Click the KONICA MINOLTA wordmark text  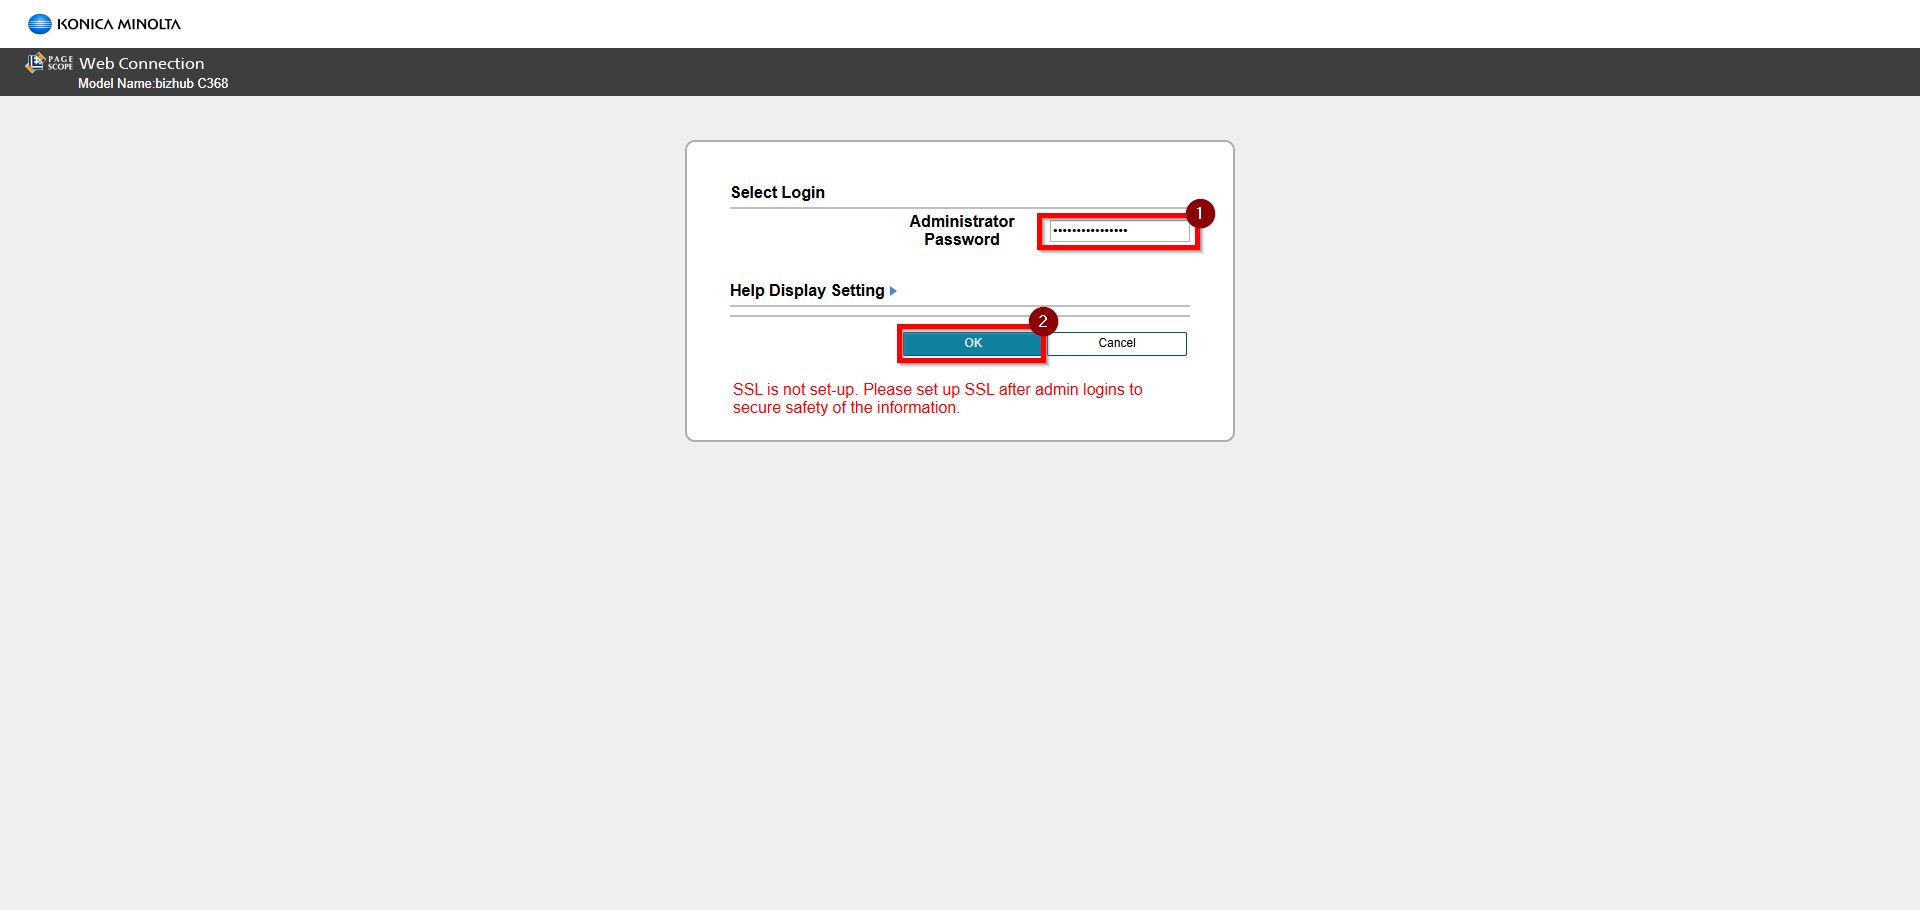point(119,24)
